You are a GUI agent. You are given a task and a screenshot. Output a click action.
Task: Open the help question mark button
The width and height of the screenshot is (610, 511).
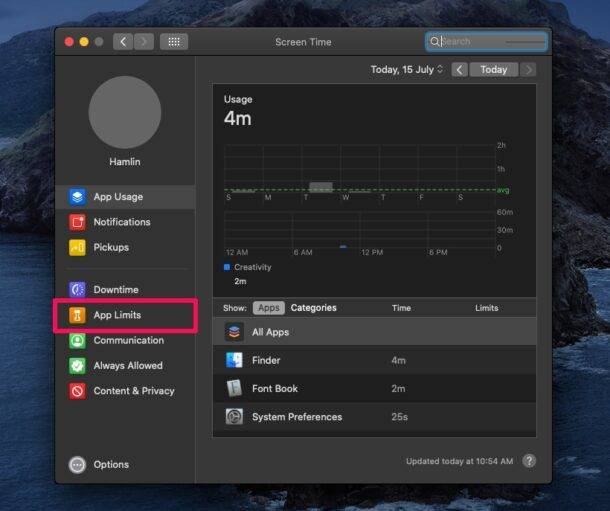529,461
